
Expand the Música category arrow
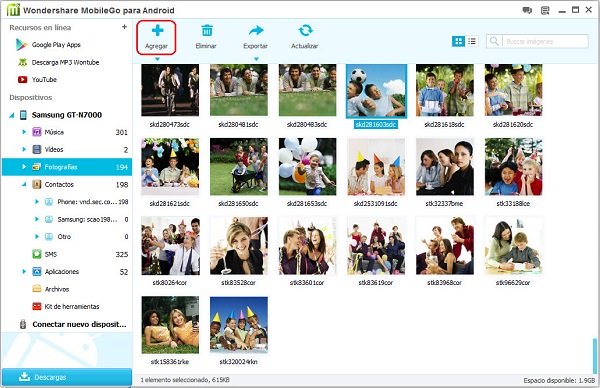[24, 132]
